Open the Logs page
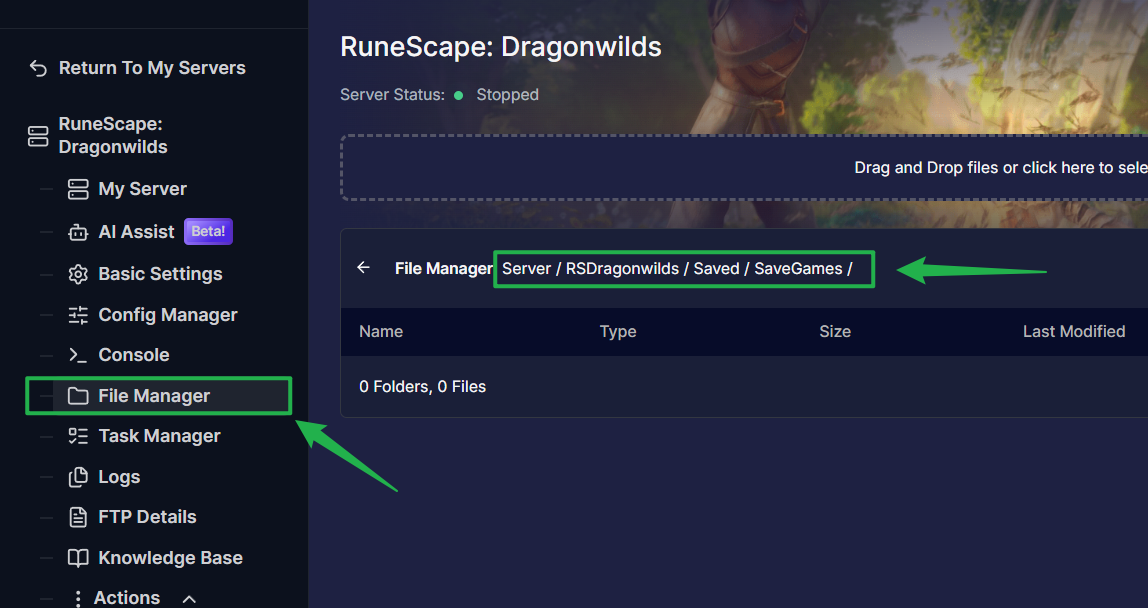This screenshot has width=1148, height=608. (119, 477)
